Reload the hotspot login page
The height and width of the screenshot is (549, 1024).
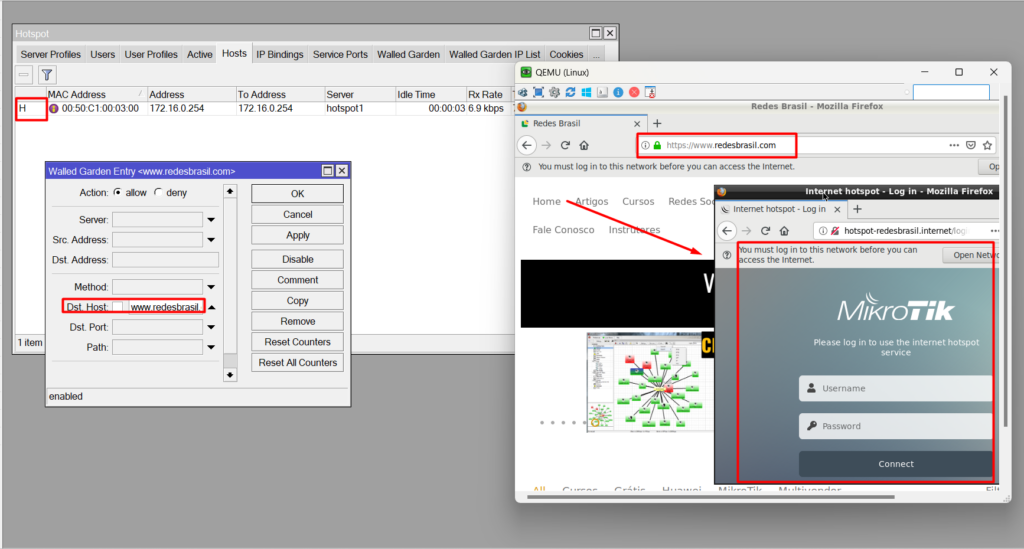click(x=765, y=230)
